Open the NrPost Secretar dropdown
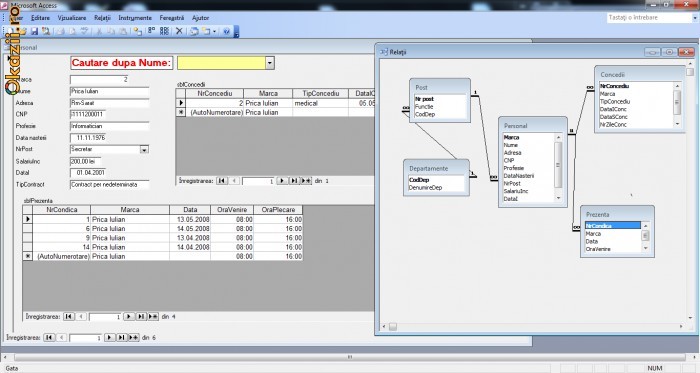Image resolution: width=700 pixels, height=373 pixels. [x=144, y=150]
